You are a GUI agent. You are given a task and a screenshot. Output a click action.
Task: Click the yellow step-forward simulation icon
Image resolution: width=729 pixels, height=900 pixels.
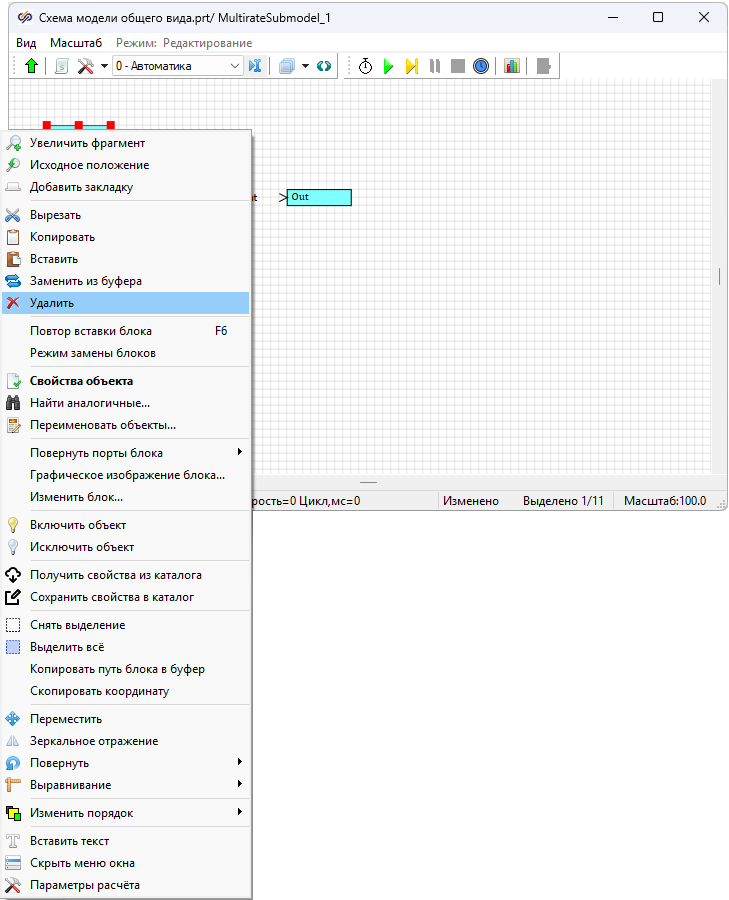(411, 66)
